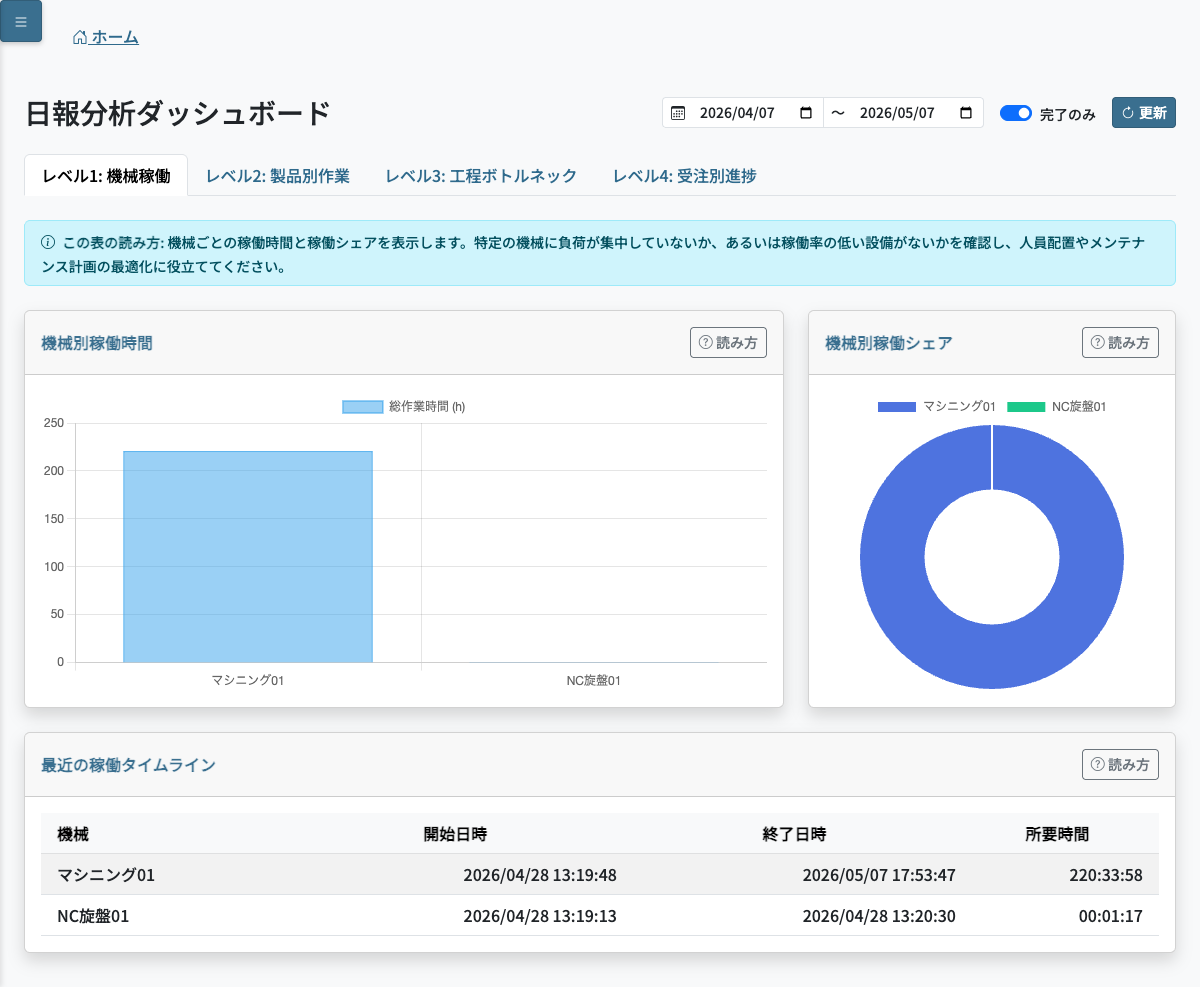Switch to レベル4: 受注別進捗 tab
The width and height of the screenshot is (1200, 987).
click(685, 176)
